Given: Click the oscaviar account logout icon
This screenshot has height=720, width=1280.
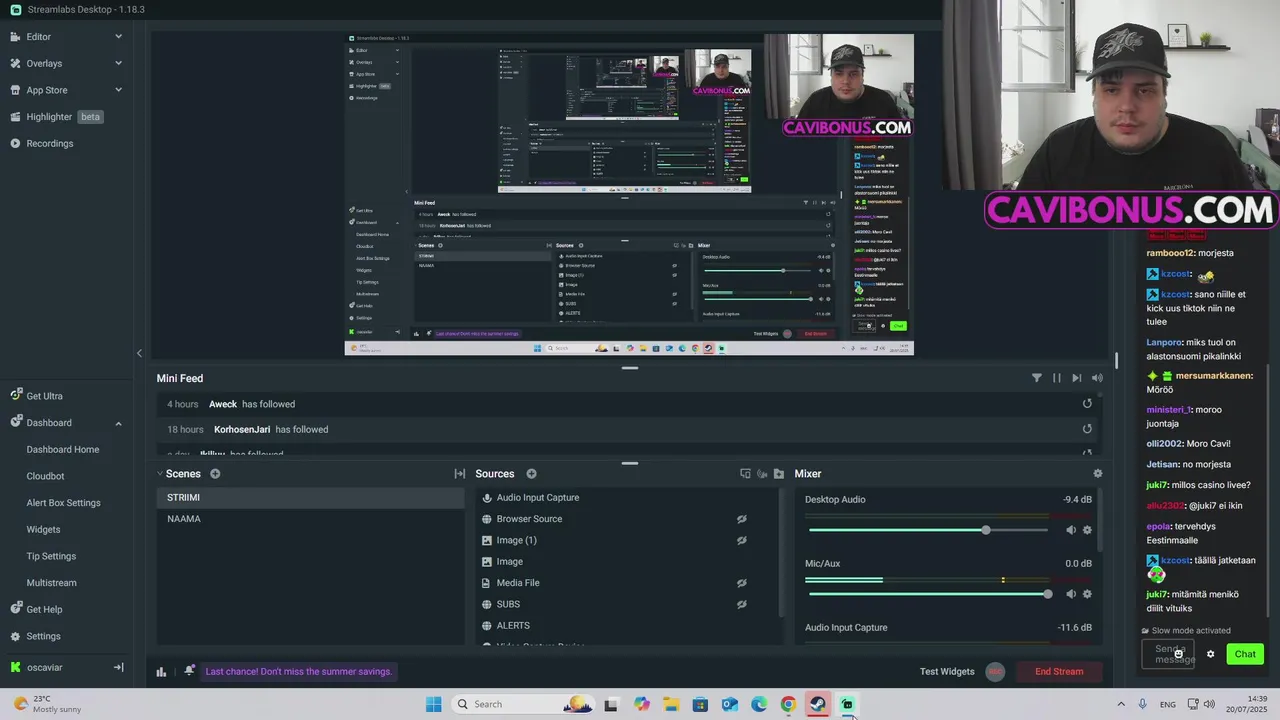Looking at the screenshot, I should click(118, 667).
